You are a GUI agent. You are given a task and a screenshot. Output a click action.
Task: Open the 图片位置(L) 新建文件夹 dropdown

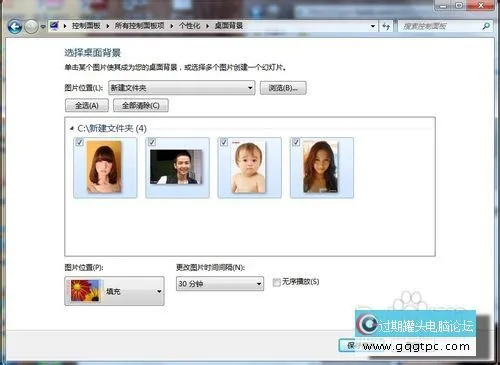tap(182, 88)
